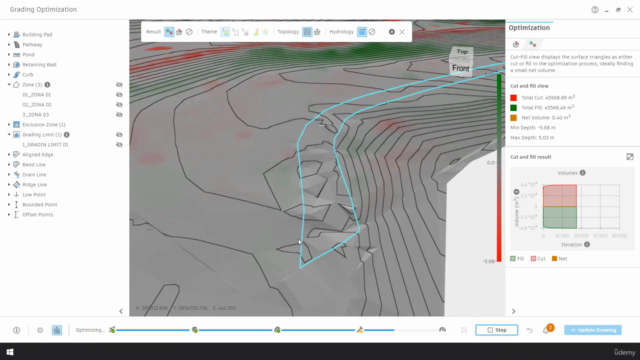Open notifications bell with badge
This screenshot has height=360, width=640.
pyautogui.click(x=547, y=330)
